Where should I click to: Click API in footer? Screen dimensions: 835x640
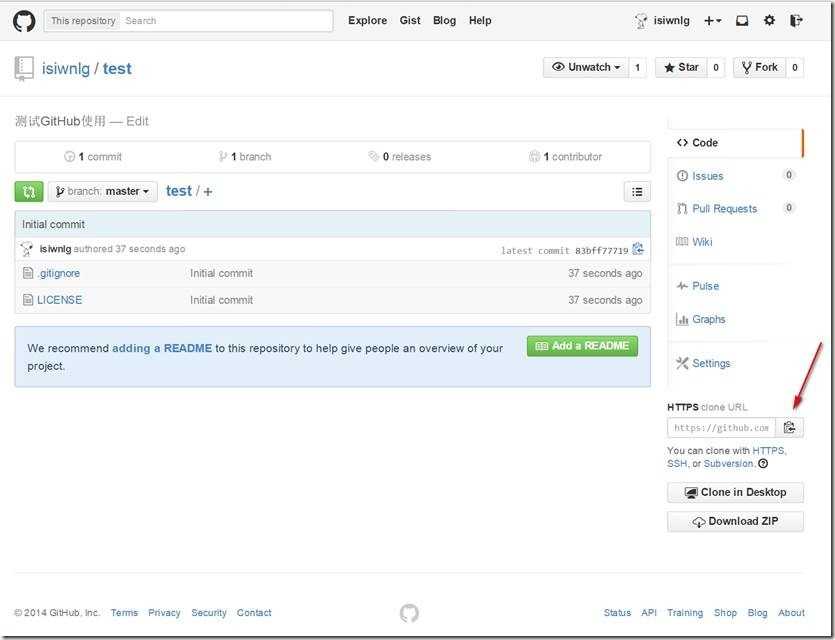pyautogui.click(x=649, y=613)
